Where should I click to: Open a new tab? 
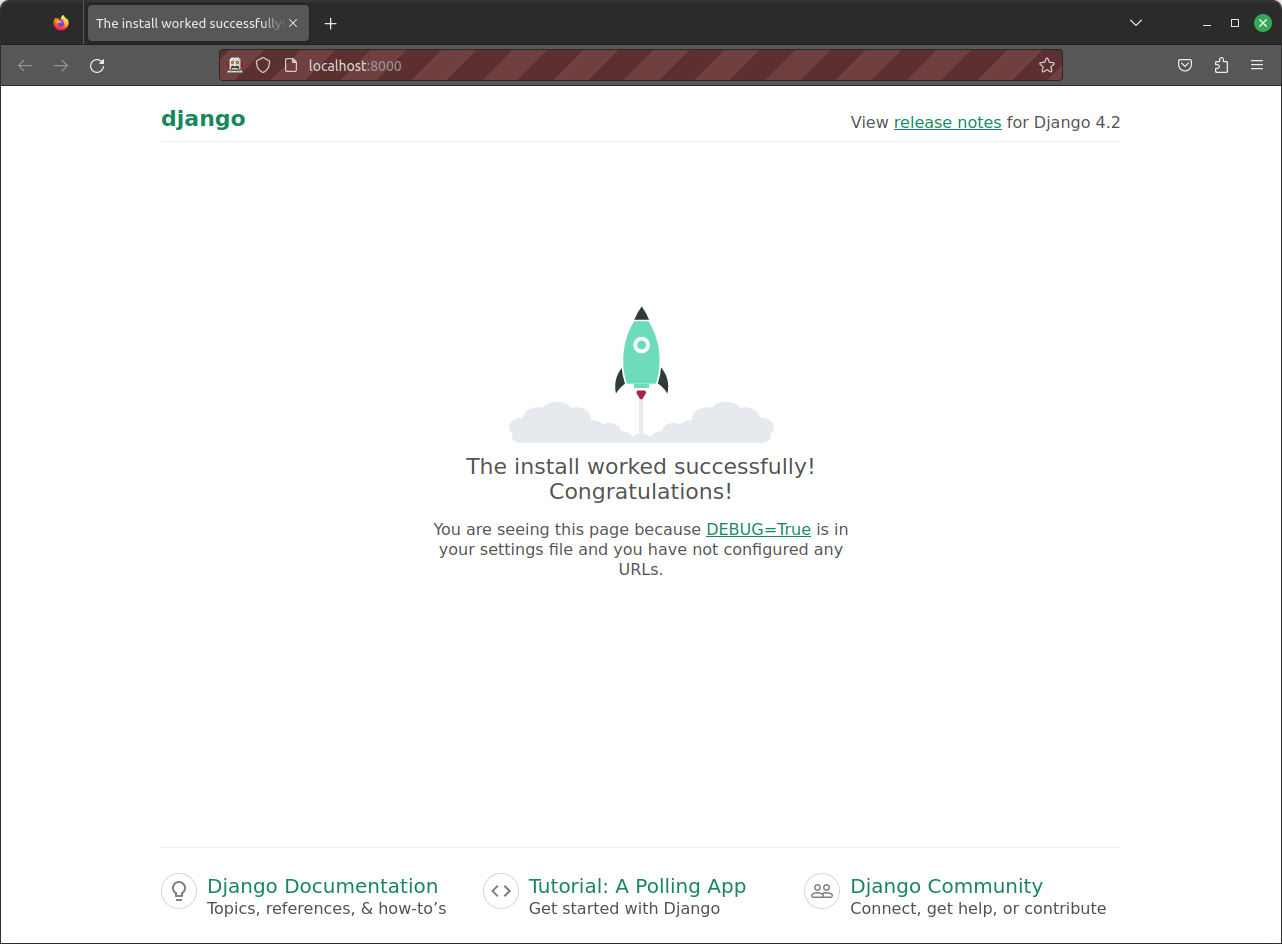point(331,23)
